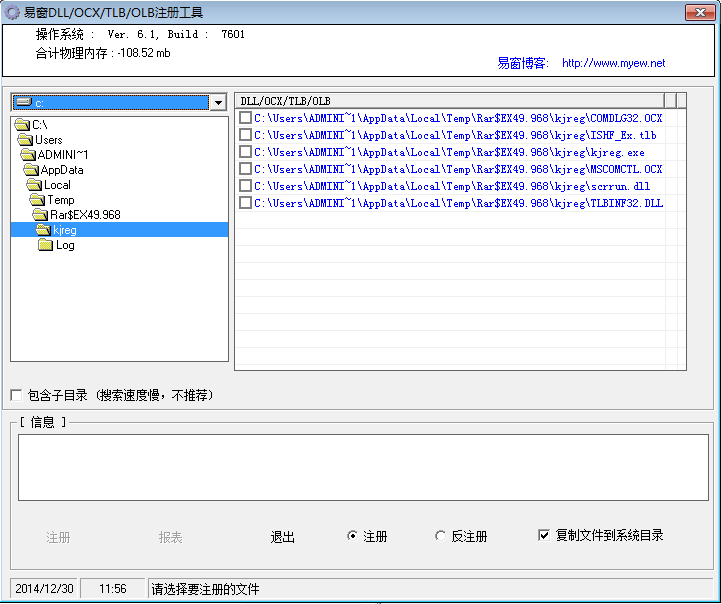Screen dimensions: 721x604
Task: Select the 注册 radio button
Action: (x=352, y=536)
